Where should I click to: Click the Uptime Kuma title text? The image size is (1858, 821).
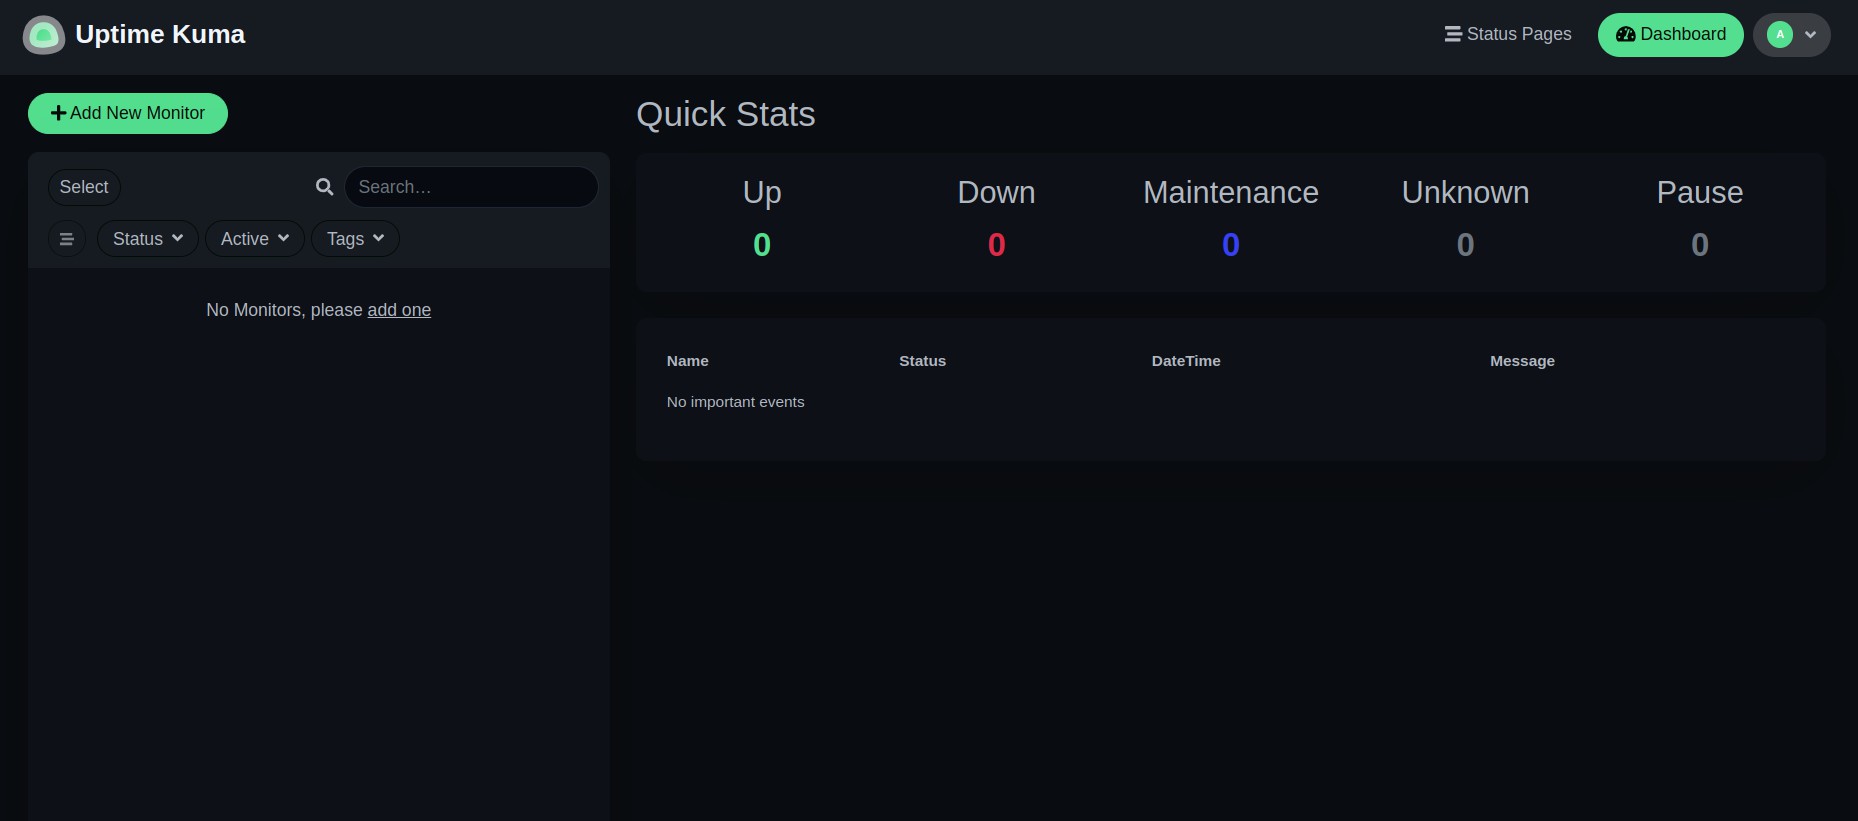160,35
